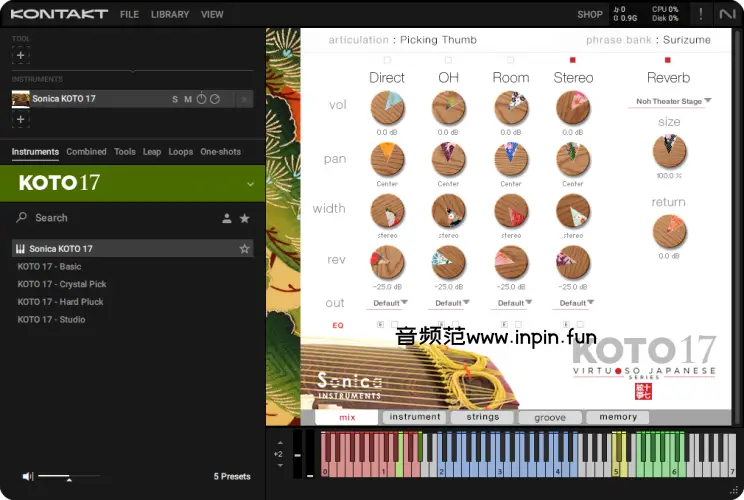Screen dimensions: 744x500
Task: Filter favorites with the star icon by search
Action: 245,218
